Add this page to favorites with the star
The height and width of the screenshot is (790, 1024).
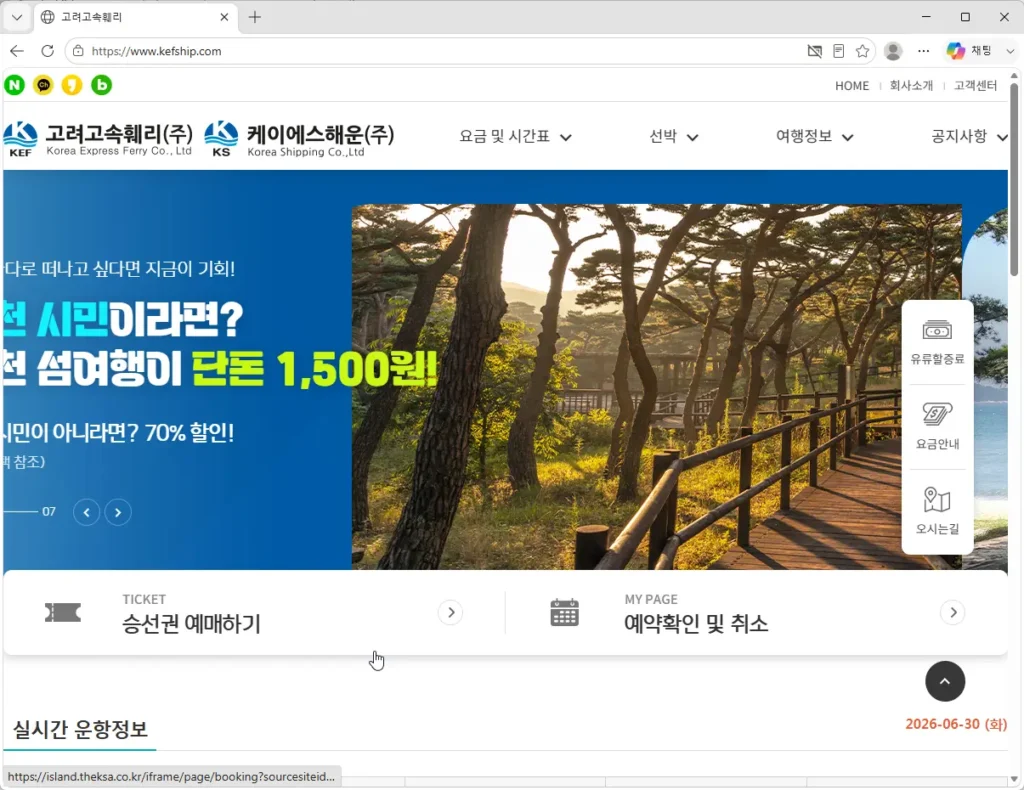pyautogui.click(x=862, y=51)
